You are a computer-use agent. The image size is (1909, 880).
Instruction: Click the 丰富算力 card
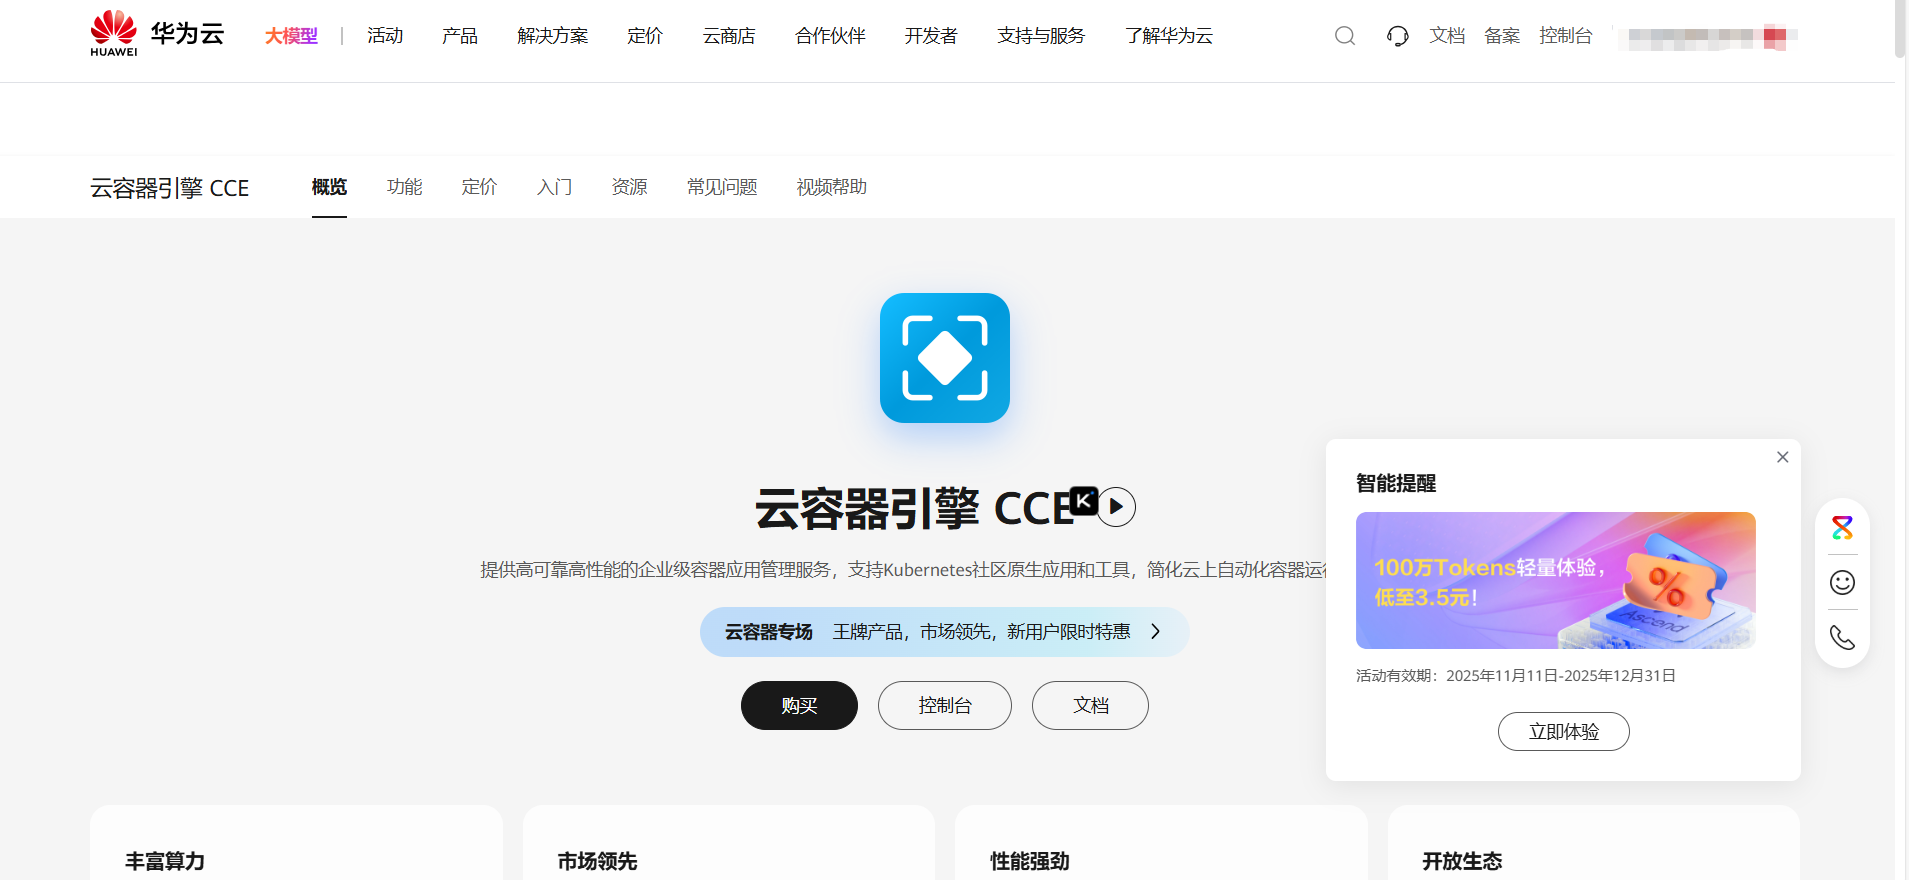coord(296,843)
